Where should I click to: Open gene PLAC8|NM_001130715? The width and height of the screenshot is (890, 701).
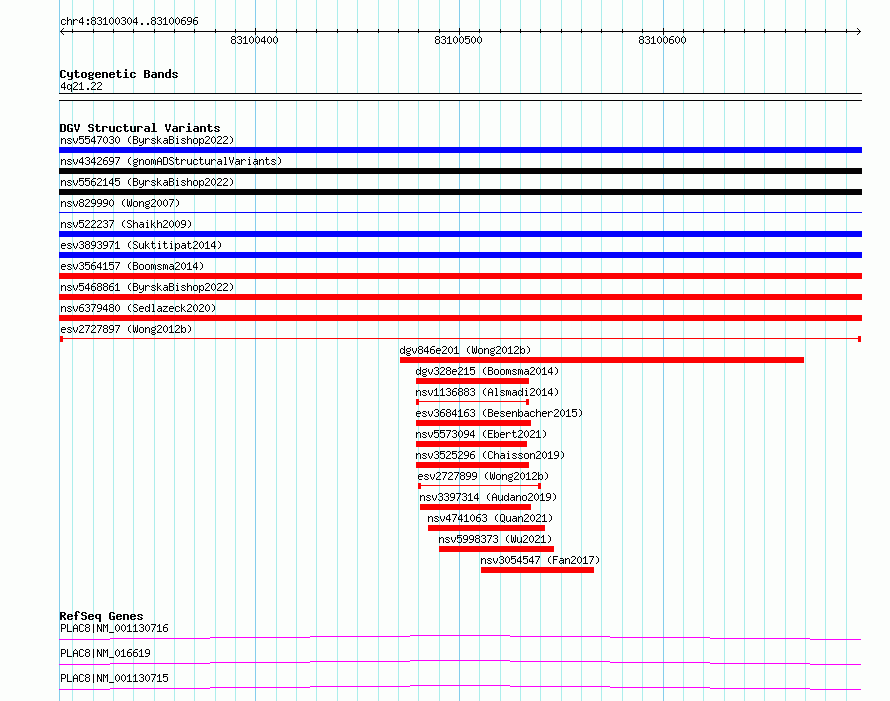114,678
